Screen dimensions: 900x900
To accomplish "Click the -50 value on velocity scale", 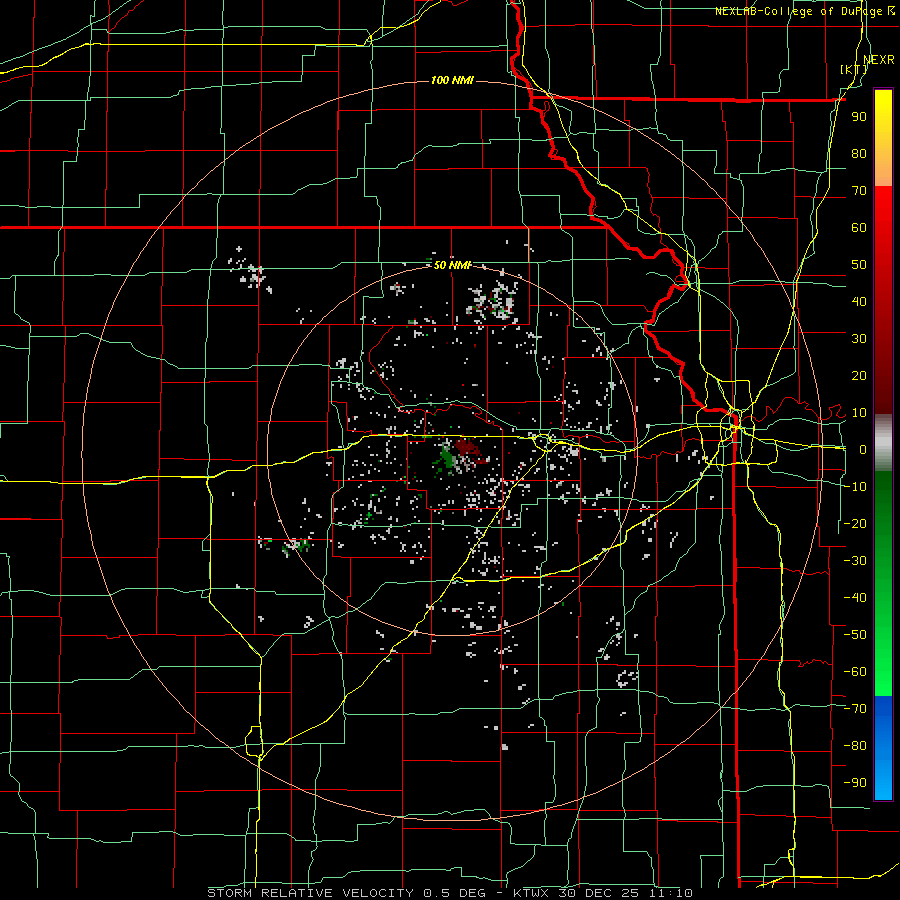I will click(x=855, y=634).
